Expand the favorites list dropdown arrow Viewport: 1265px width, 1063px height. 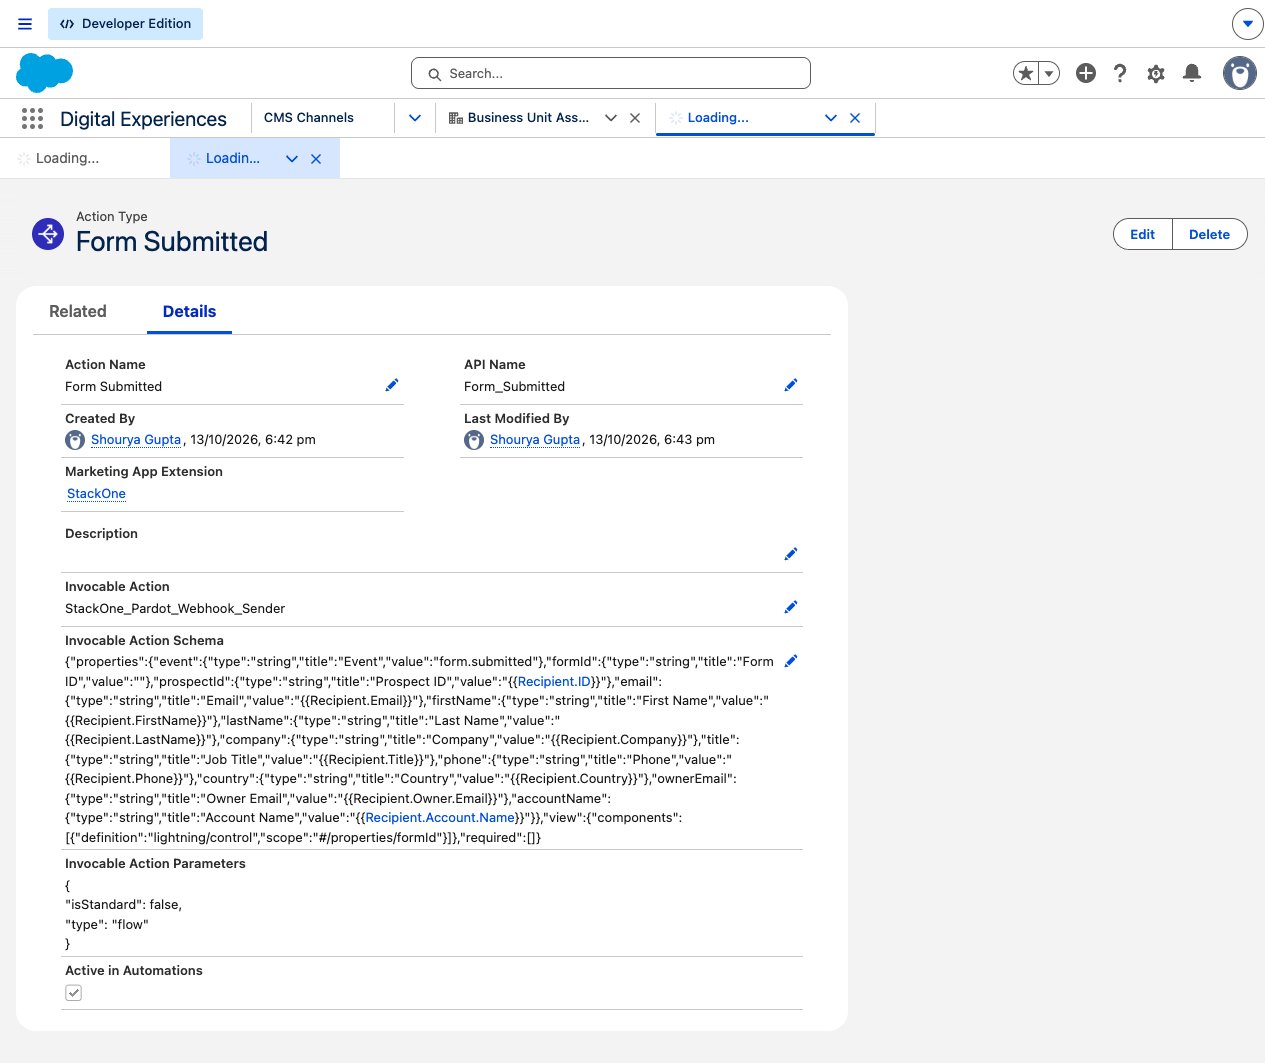(x=1049, y=73)
